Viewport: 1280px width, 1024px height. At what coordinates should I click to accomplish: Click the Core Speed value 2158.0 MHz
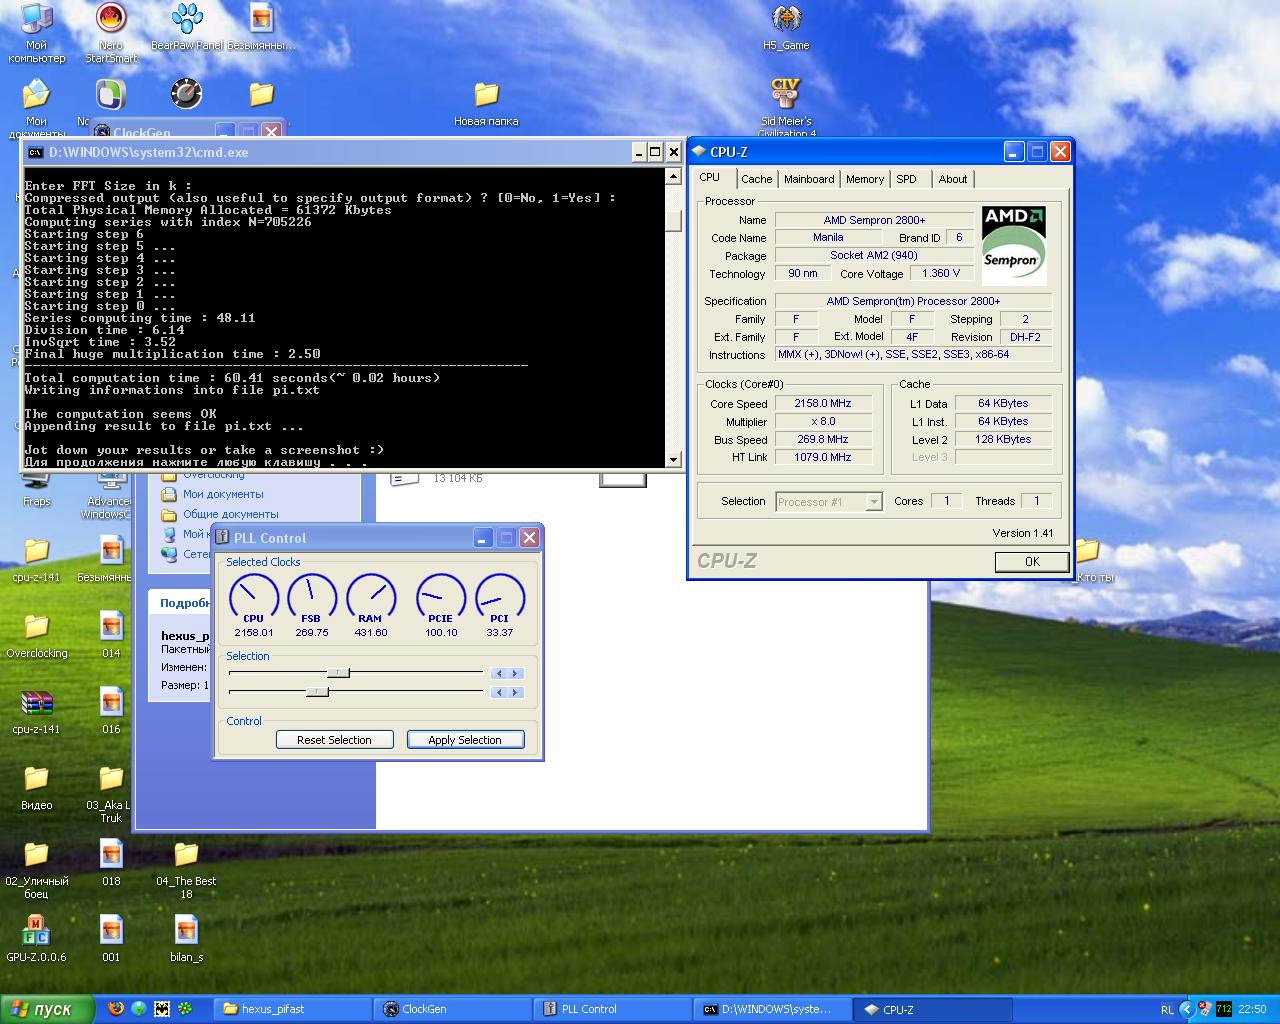pyautogui.click(x=823, y=403)
